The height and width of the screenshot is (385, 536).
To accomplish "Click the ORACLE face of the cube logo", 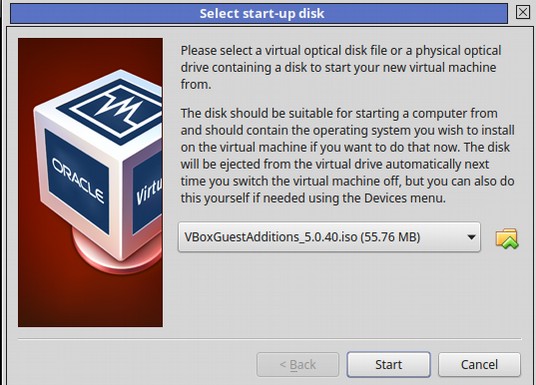I will 77,181.
